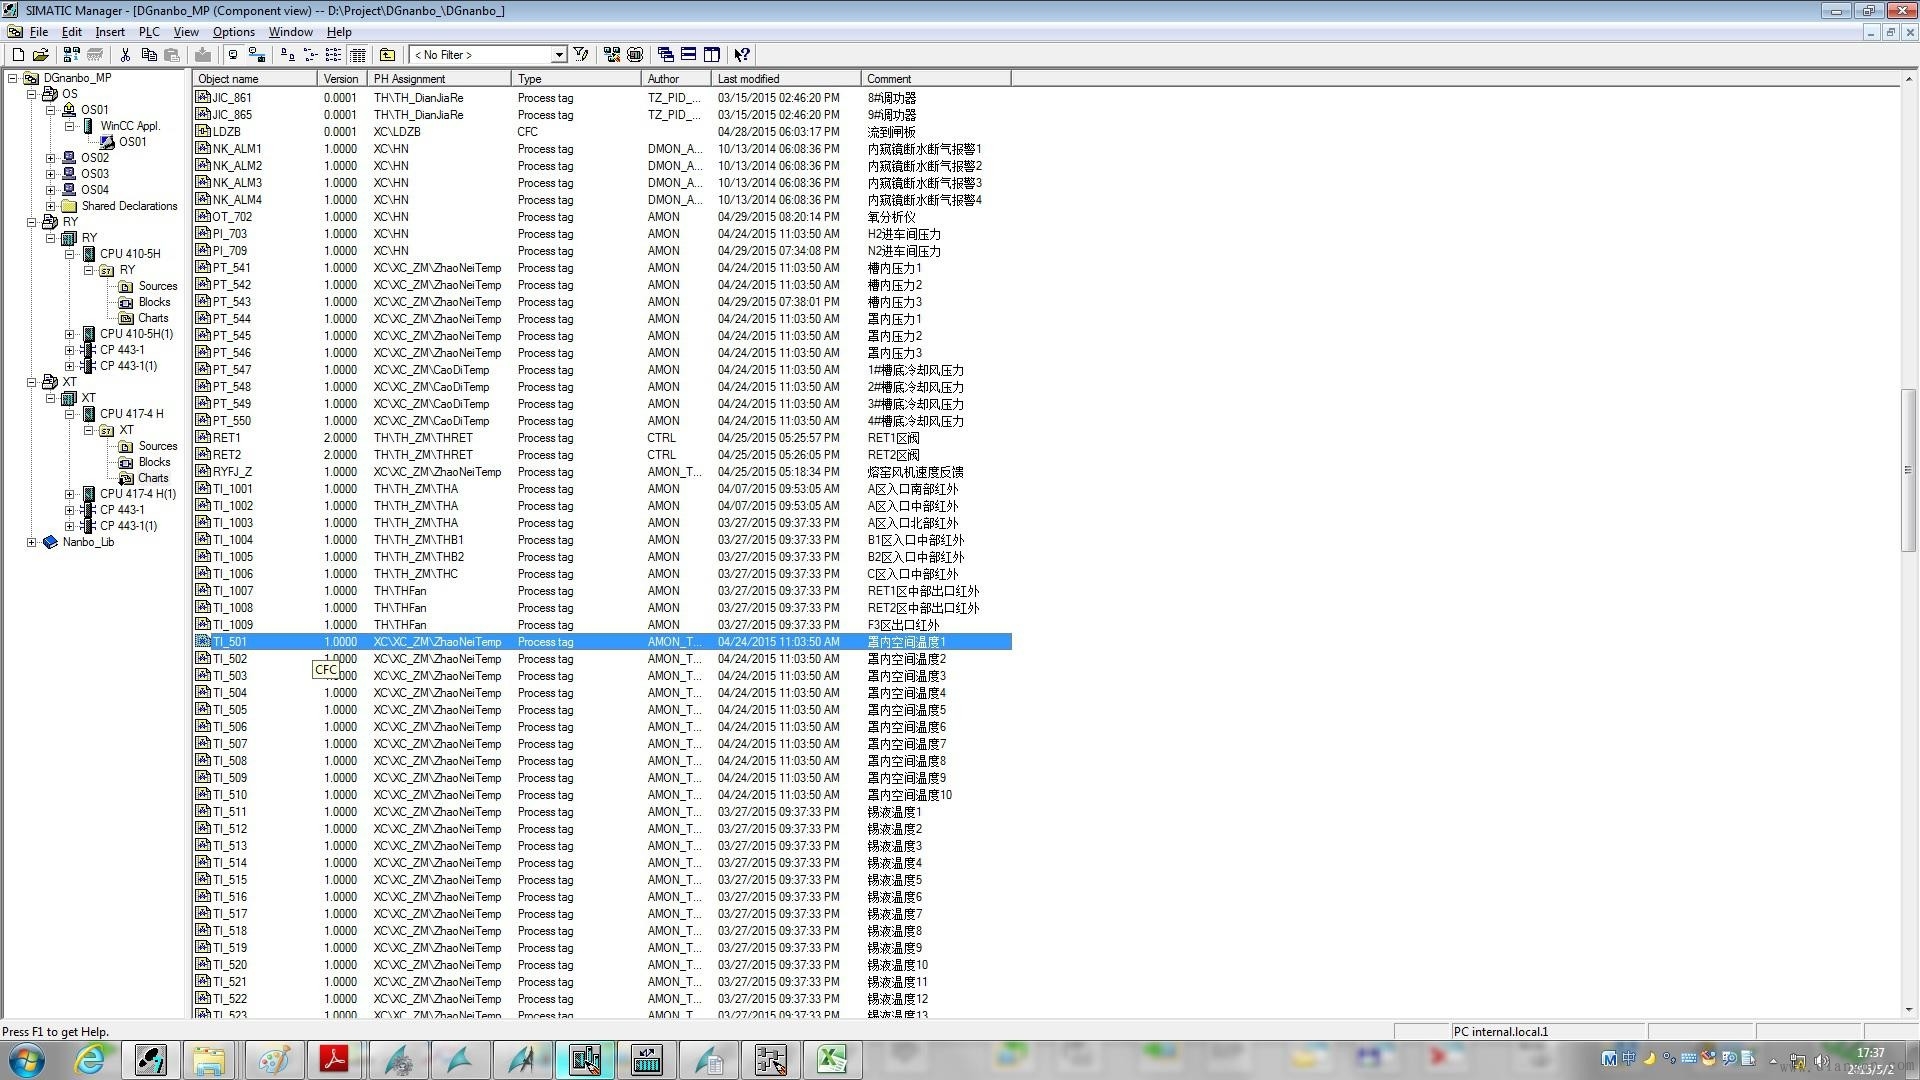
Task: Cascade the windows via toolbar
Action: (x=665, y=55)
